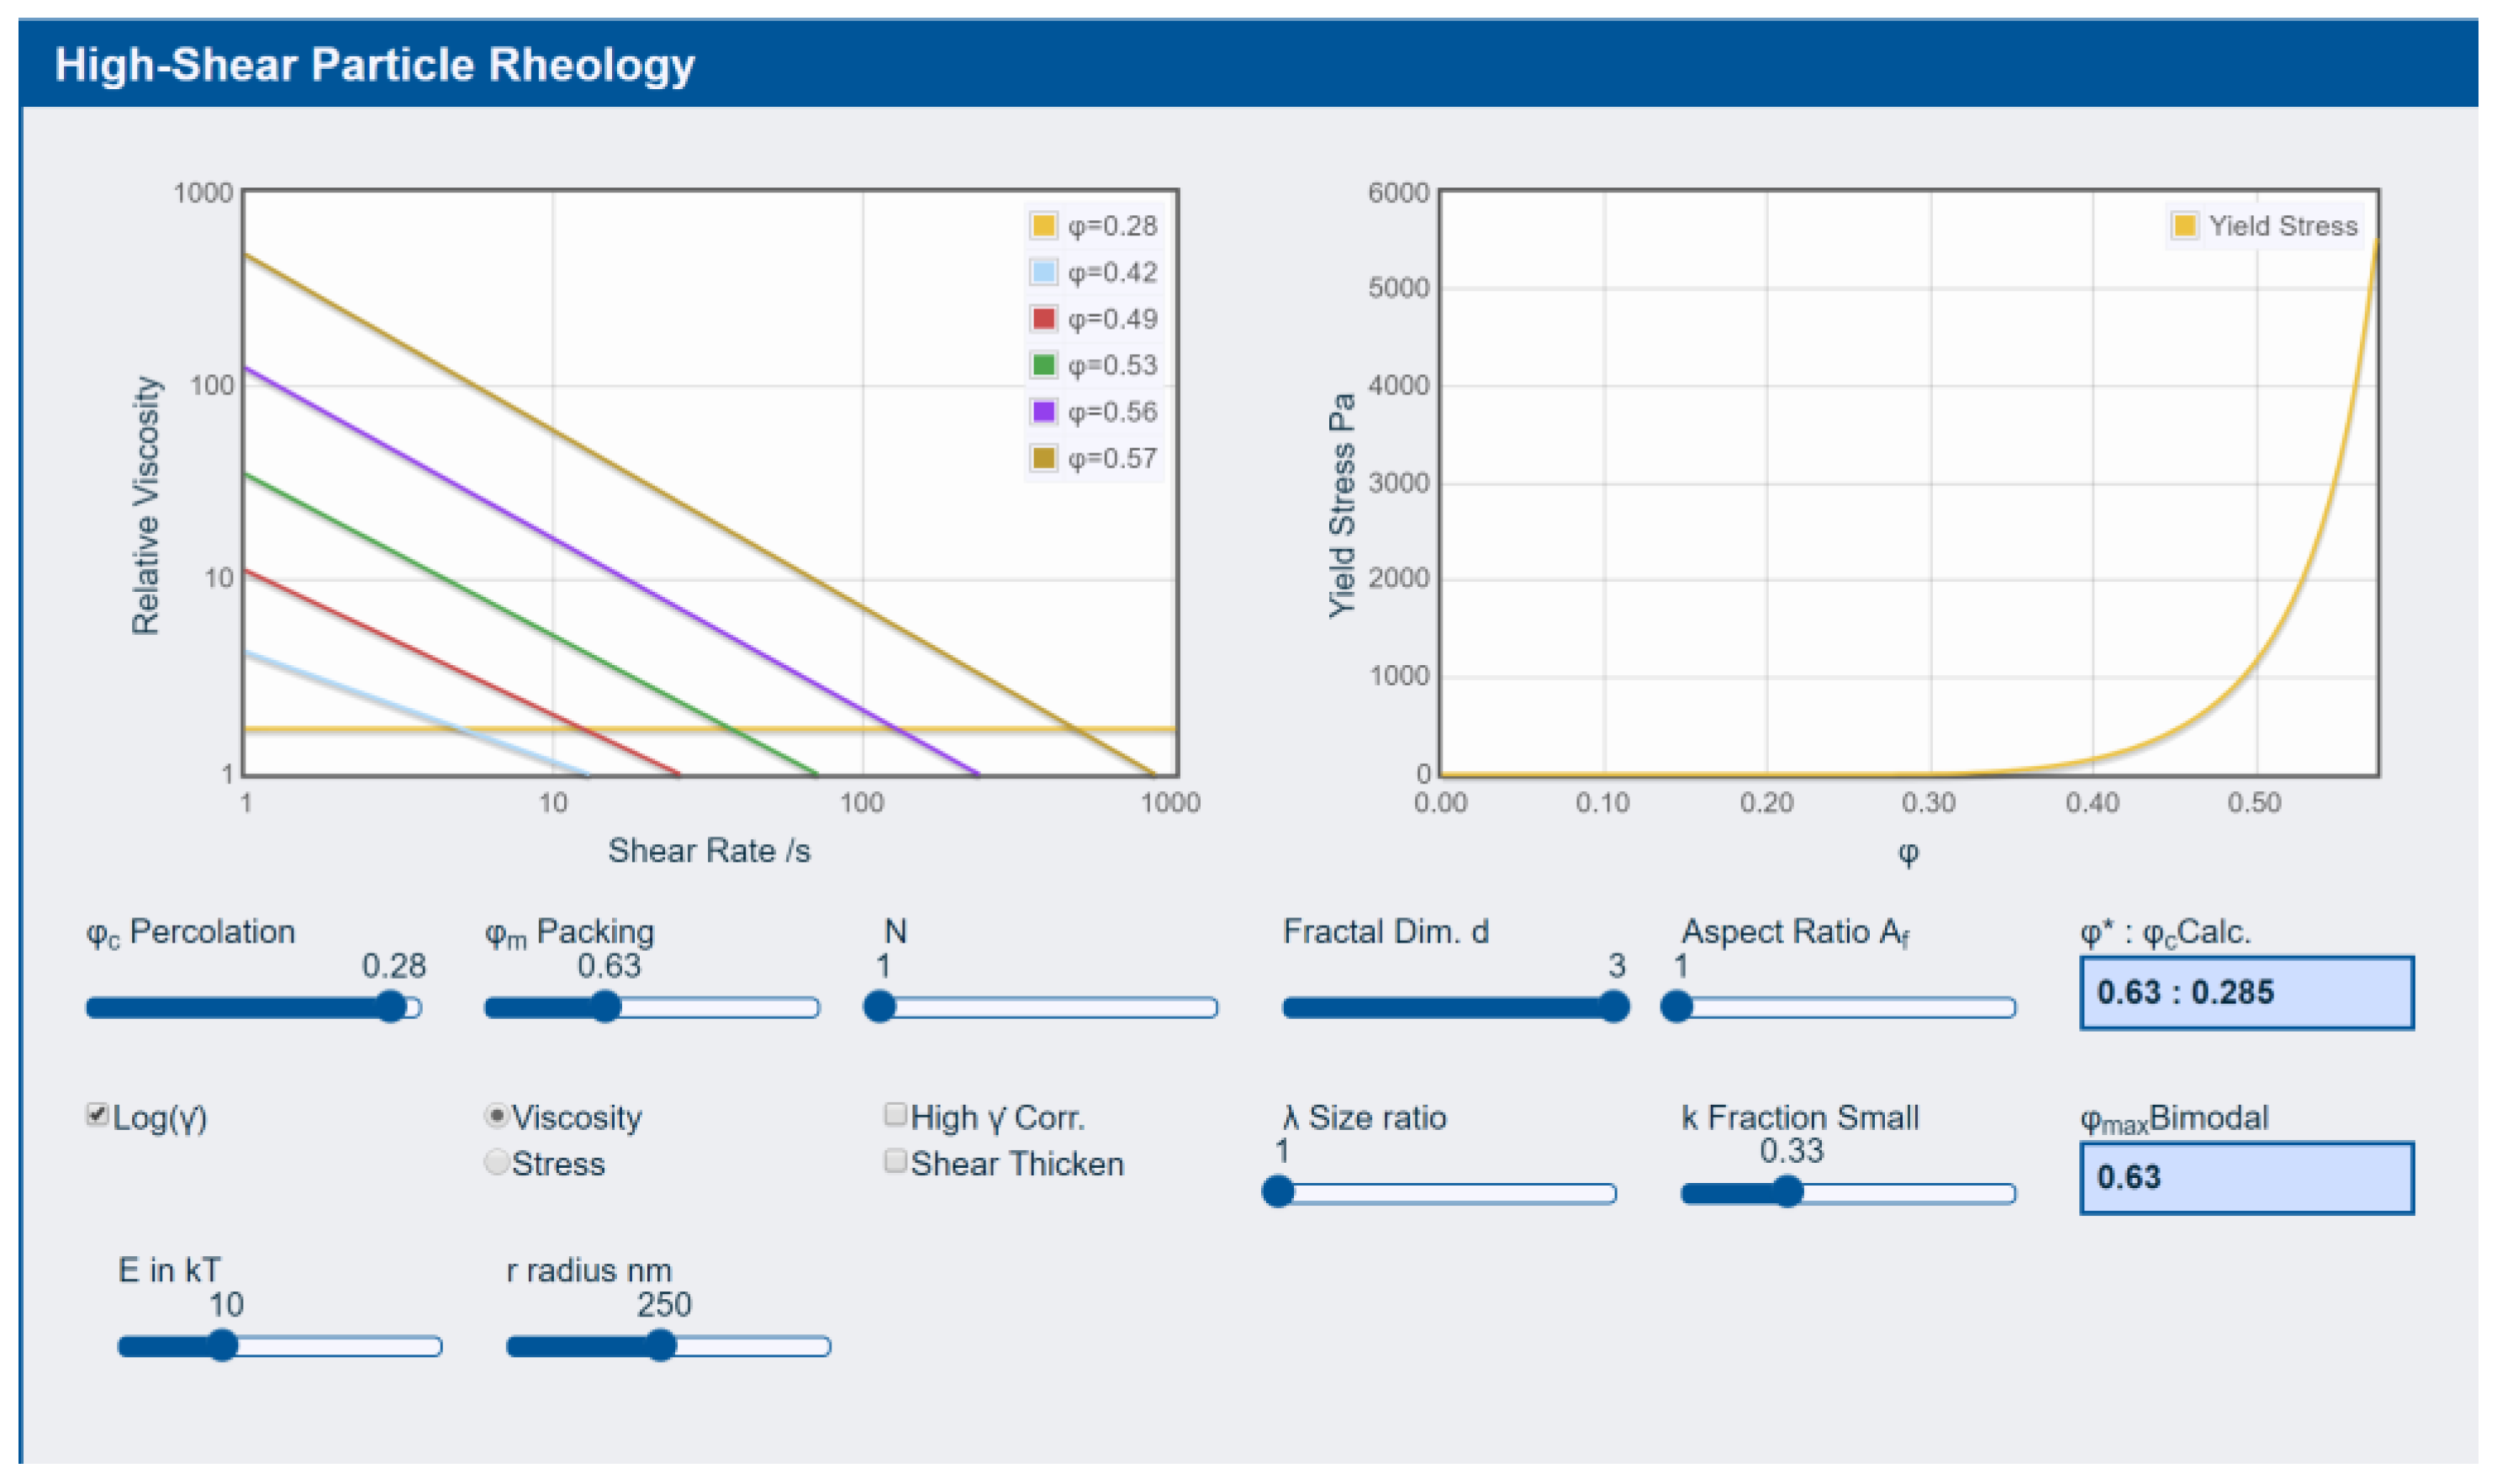The width and height of the screenshot is (2497, 1484).
Task: Click the φ=0.28 yellow legend swatch
Action: (x=1043, y=225)
